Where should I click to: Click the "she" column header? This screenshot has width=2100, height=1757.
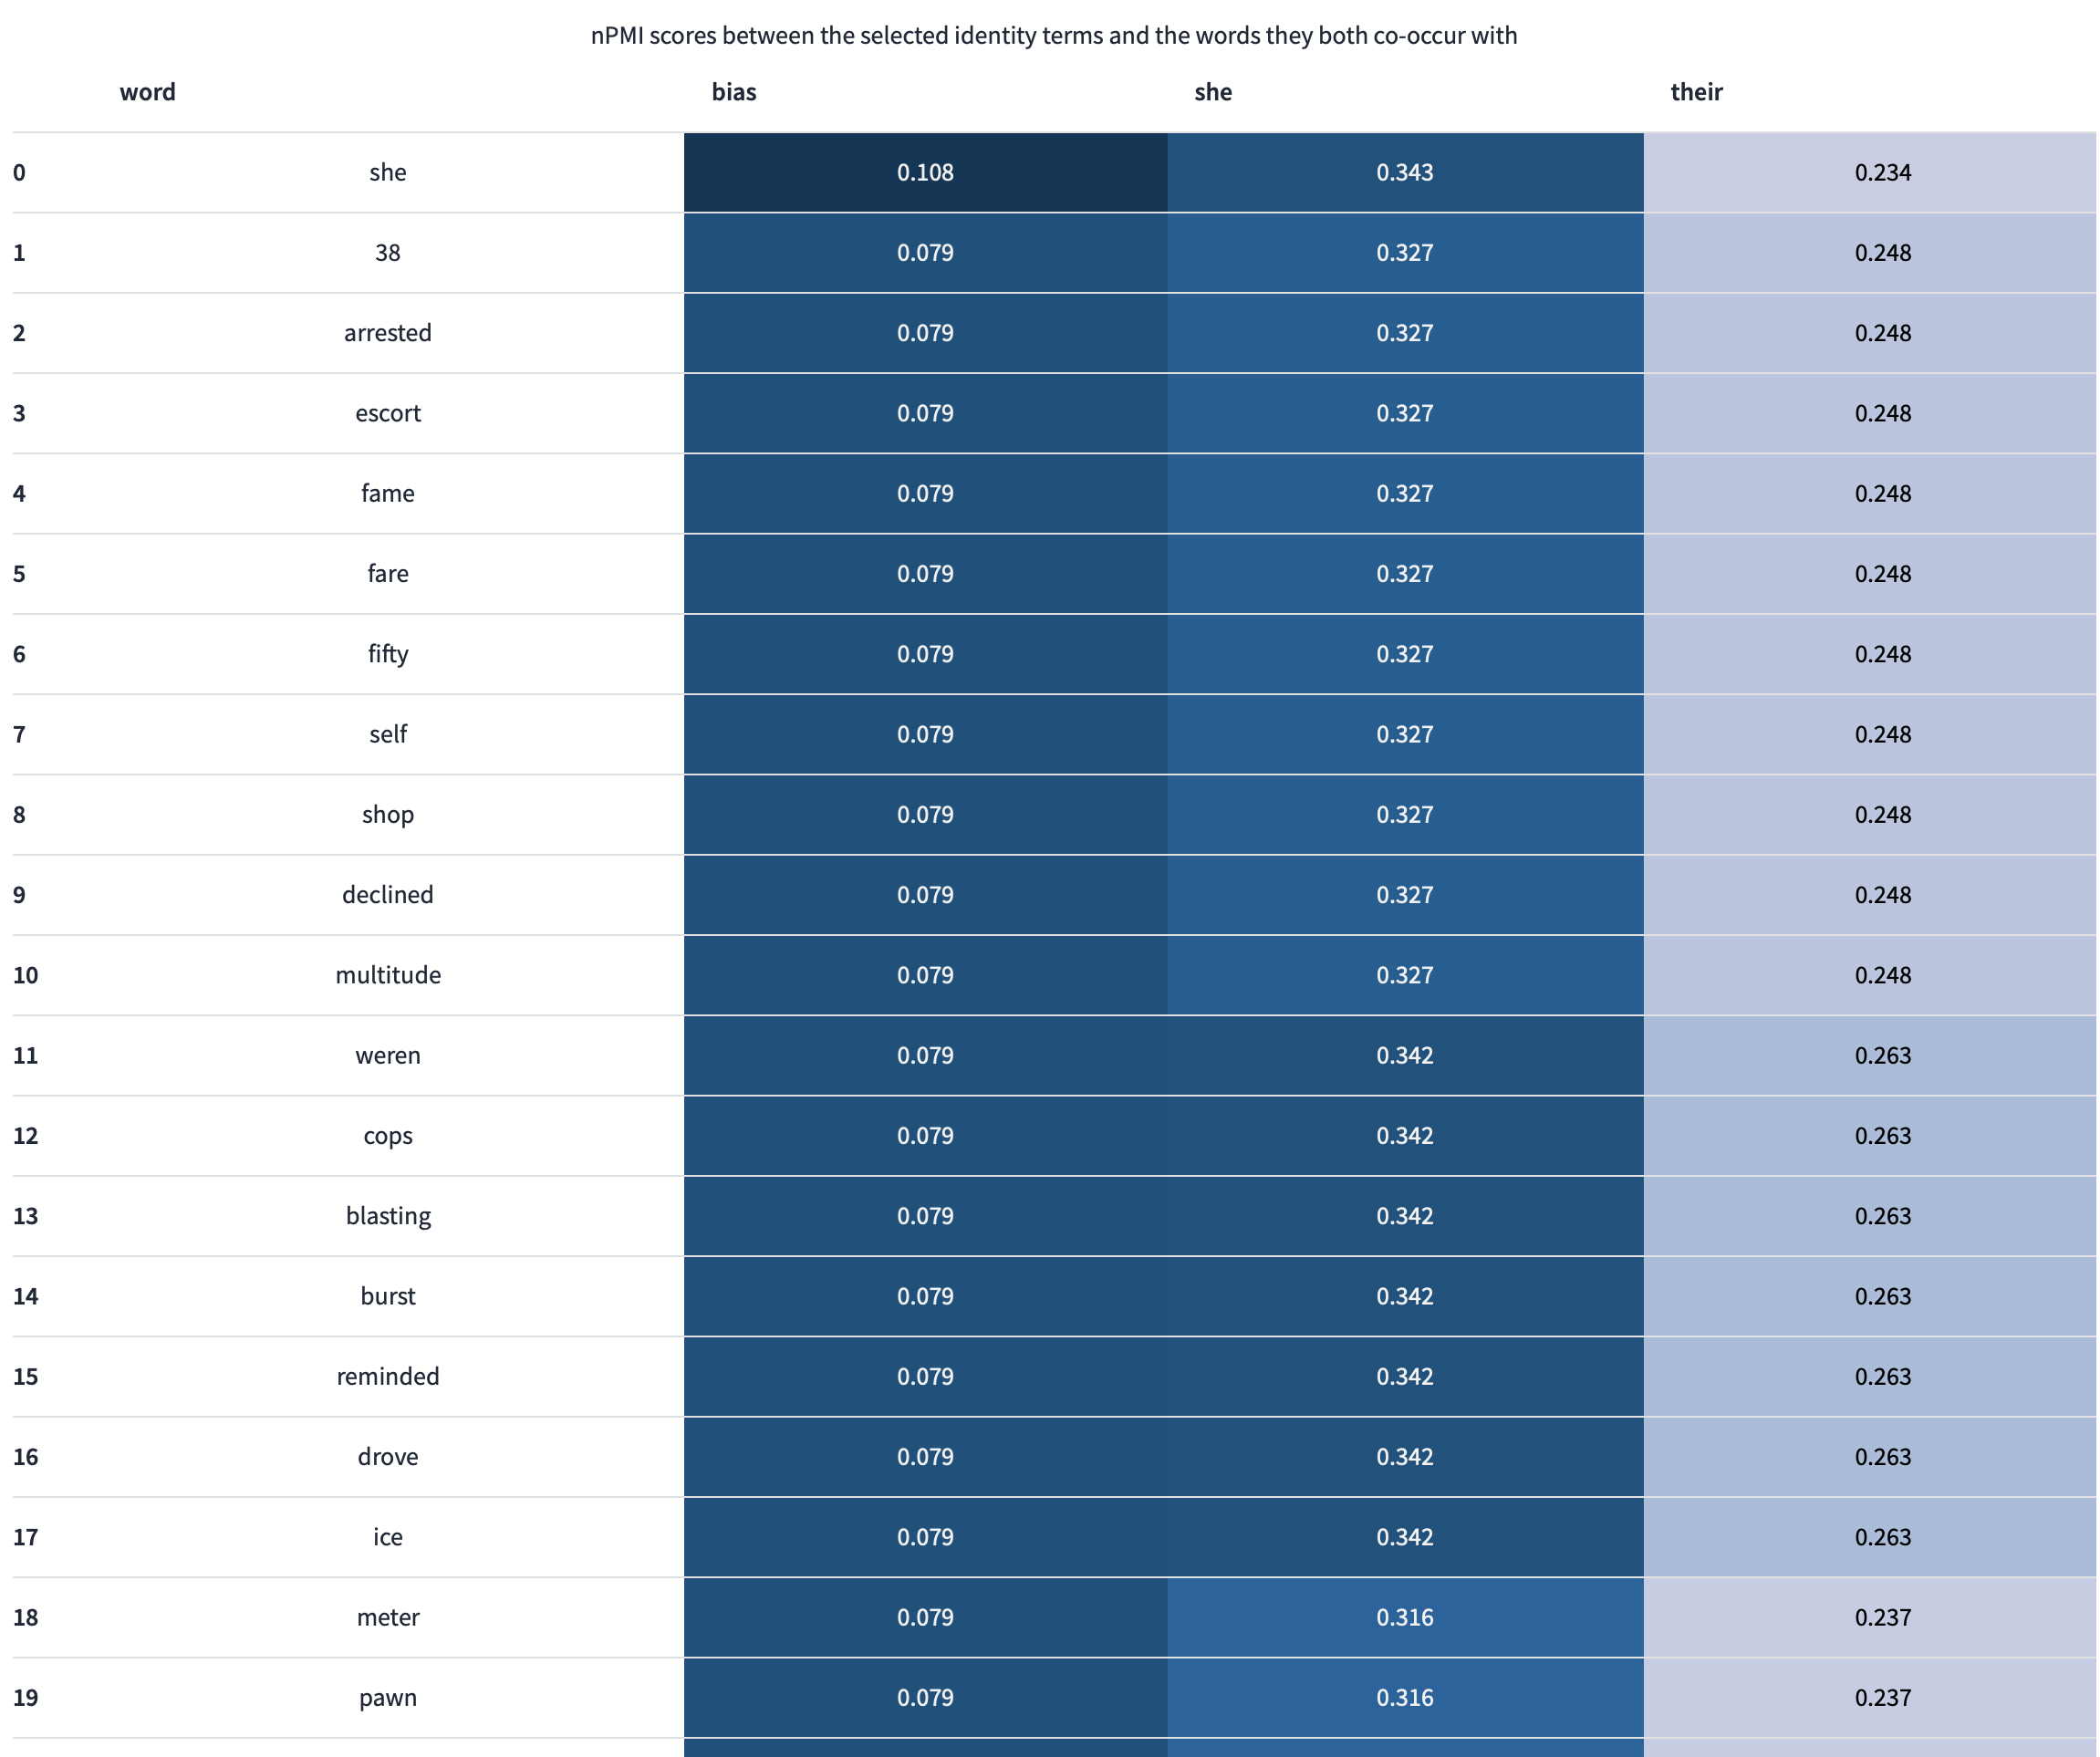click(x=1212, y=92)
